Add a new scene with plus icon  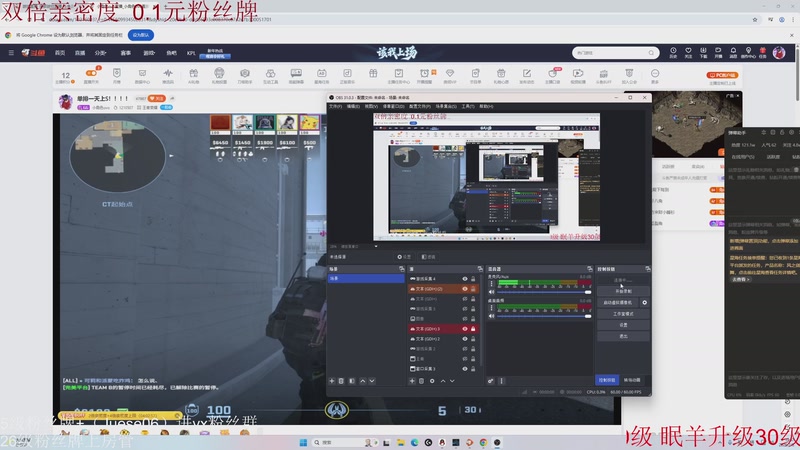[x=332, y=381]
